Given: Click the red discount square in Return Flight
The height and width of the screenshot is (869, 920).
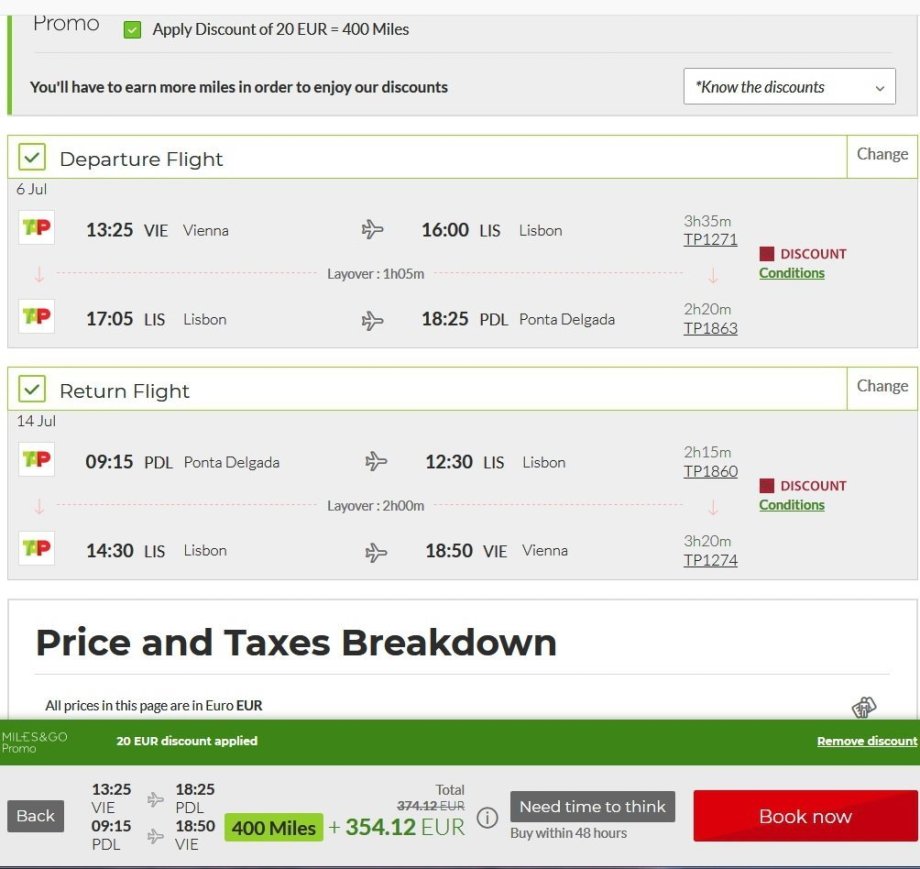Looking at the screenshot, I should 767,486.
